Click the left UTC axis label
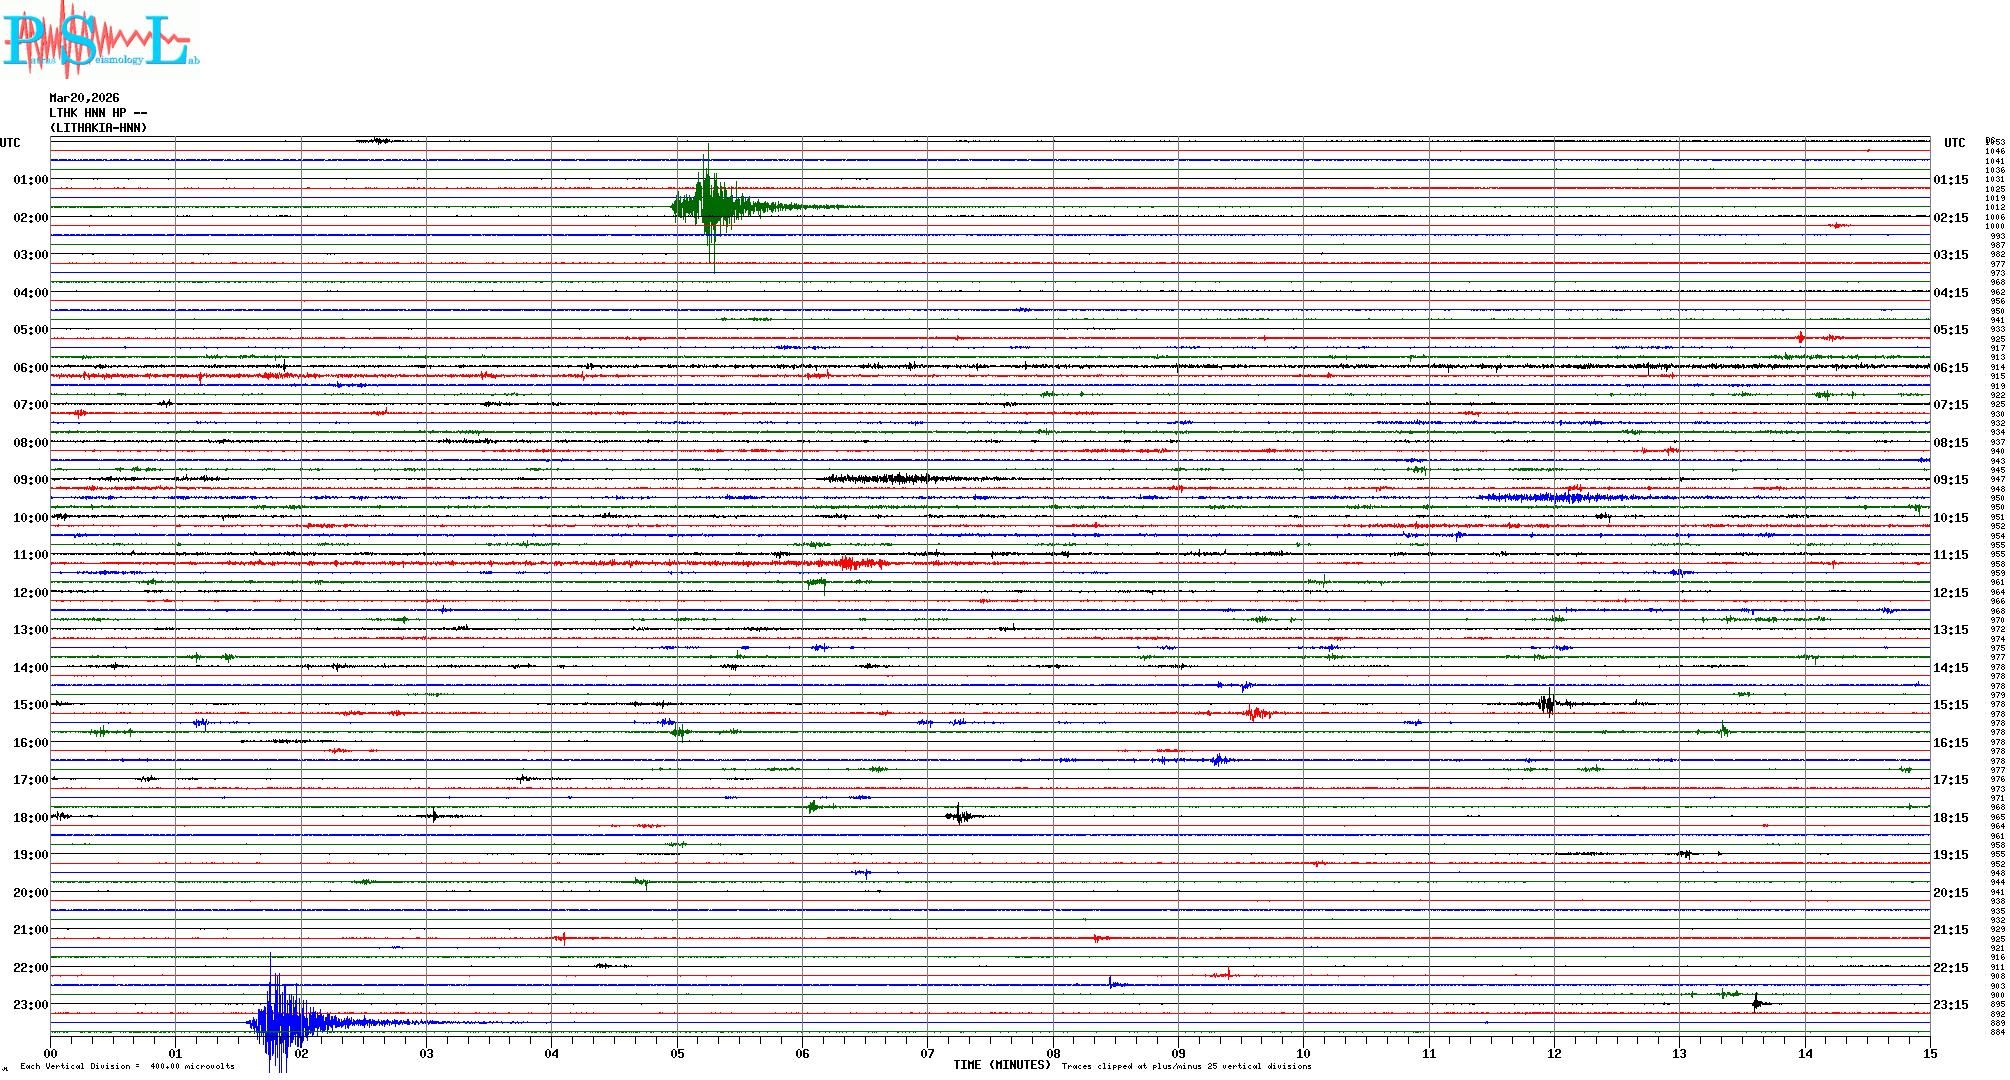The height and width of the screenshot is (1080, 2010). coord(10,143)
